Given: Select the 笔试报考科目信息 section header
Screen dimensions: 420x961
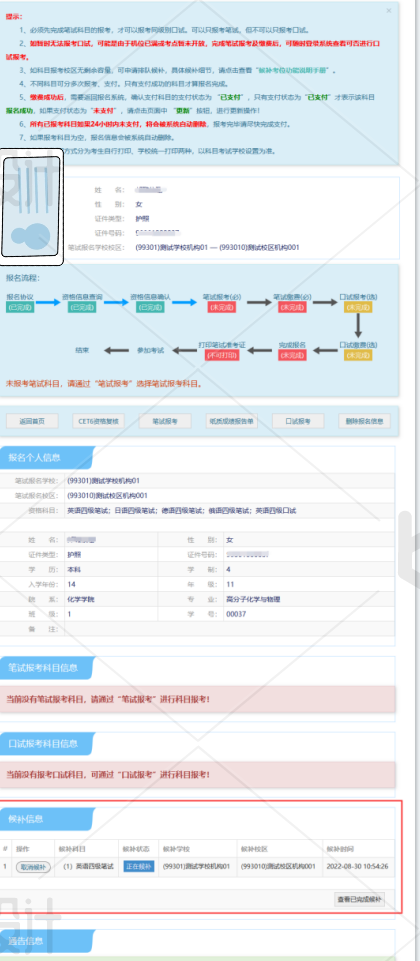Looking at the screenshot, I should (x=48, y=668).
